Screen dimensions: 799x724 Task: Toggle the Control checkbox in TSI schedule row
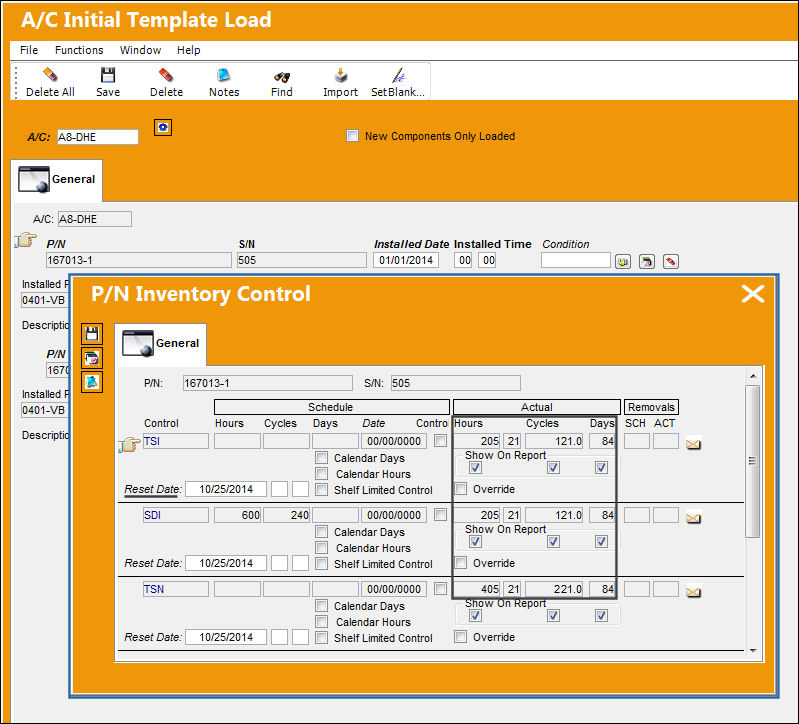click(440, 440)
